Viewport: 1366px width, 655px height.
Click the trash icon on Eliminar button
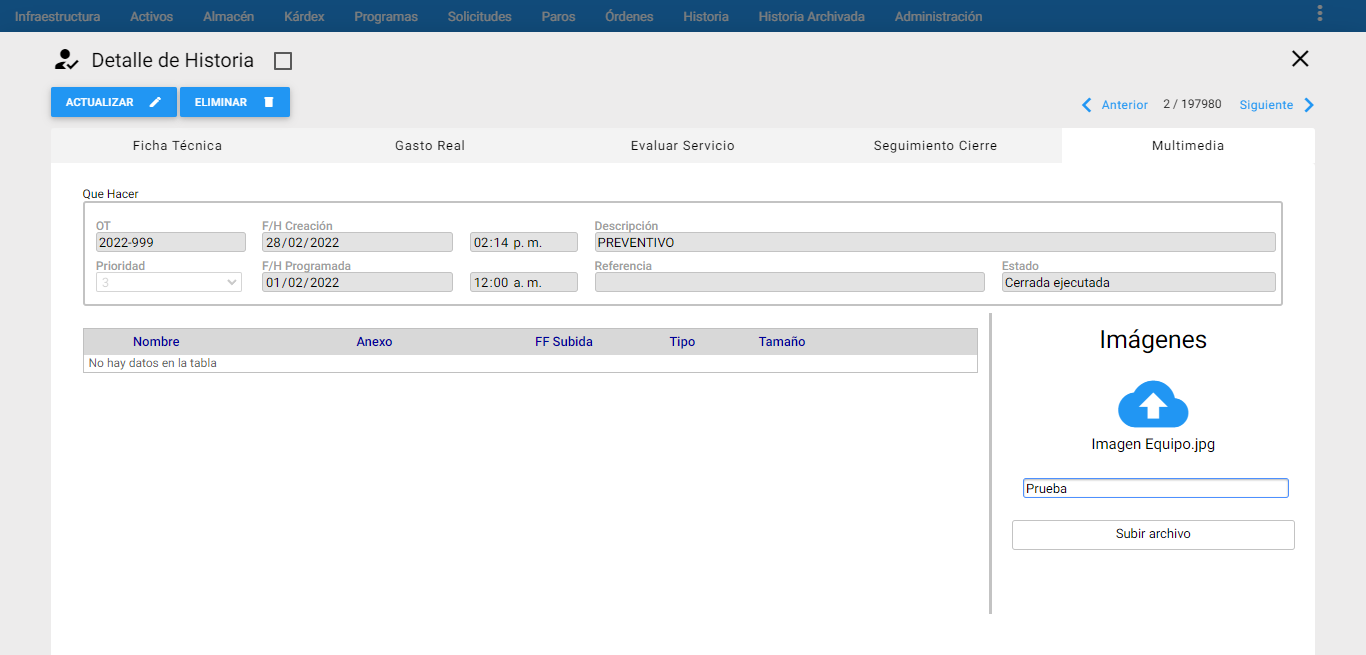[268, 102]
